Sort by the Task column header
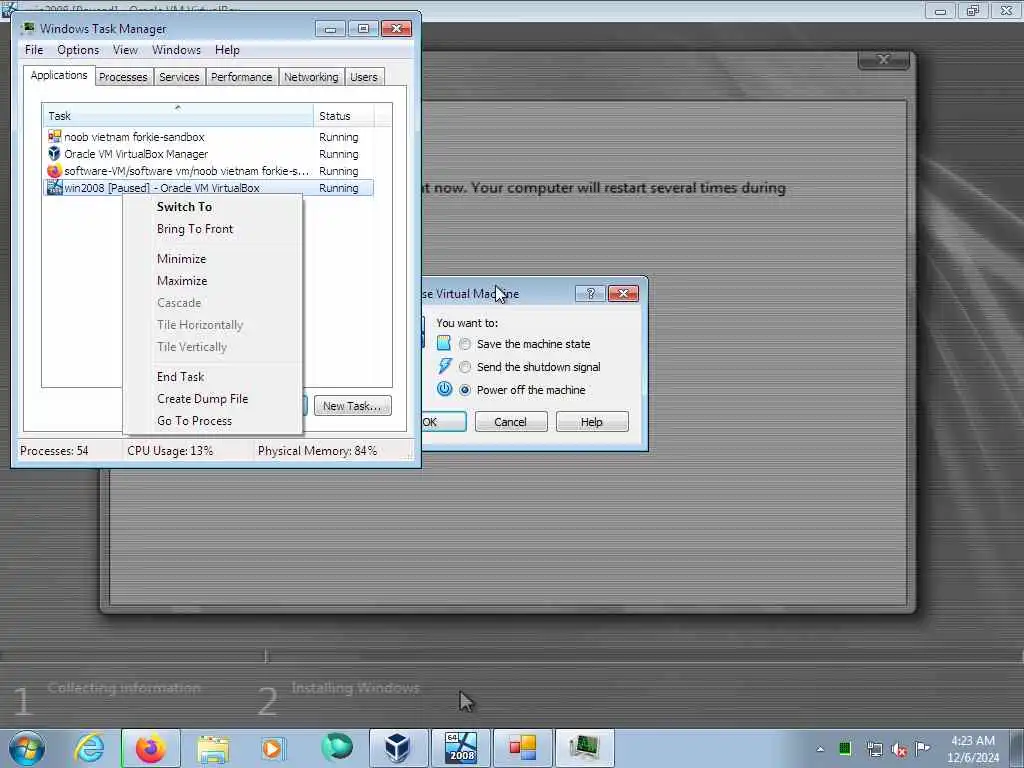The height and width of the screenshot is (768, 1024). click(178, 115)
